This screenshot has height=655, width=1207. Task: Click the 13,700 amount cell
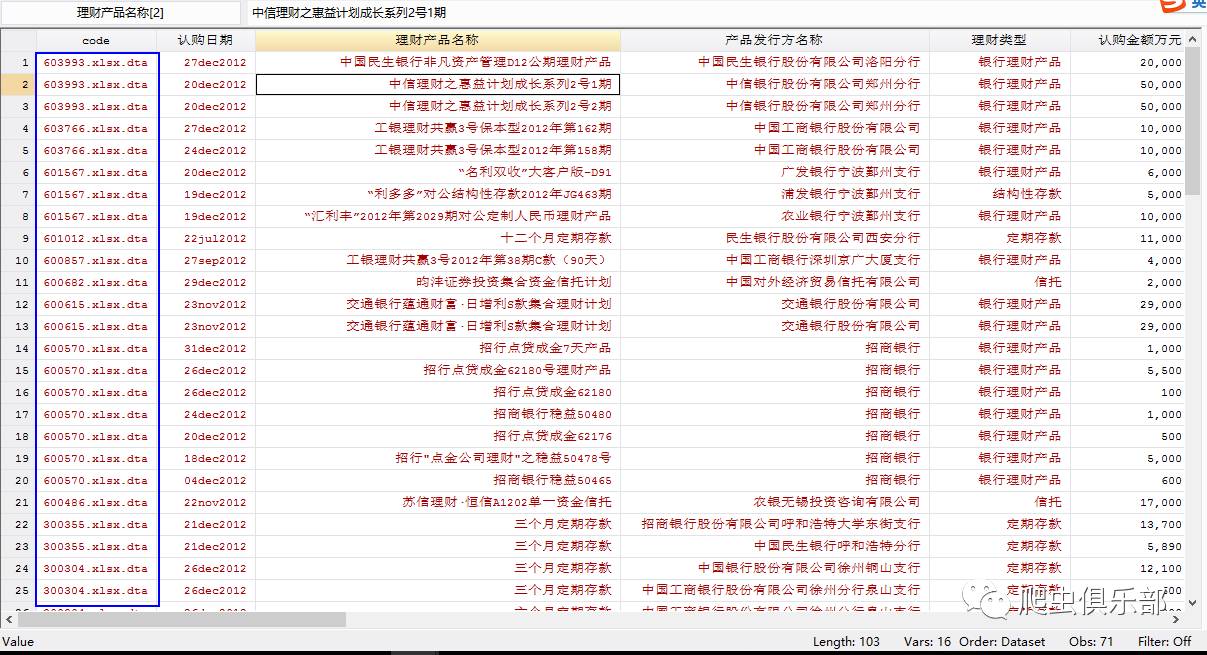(1128, 524)
